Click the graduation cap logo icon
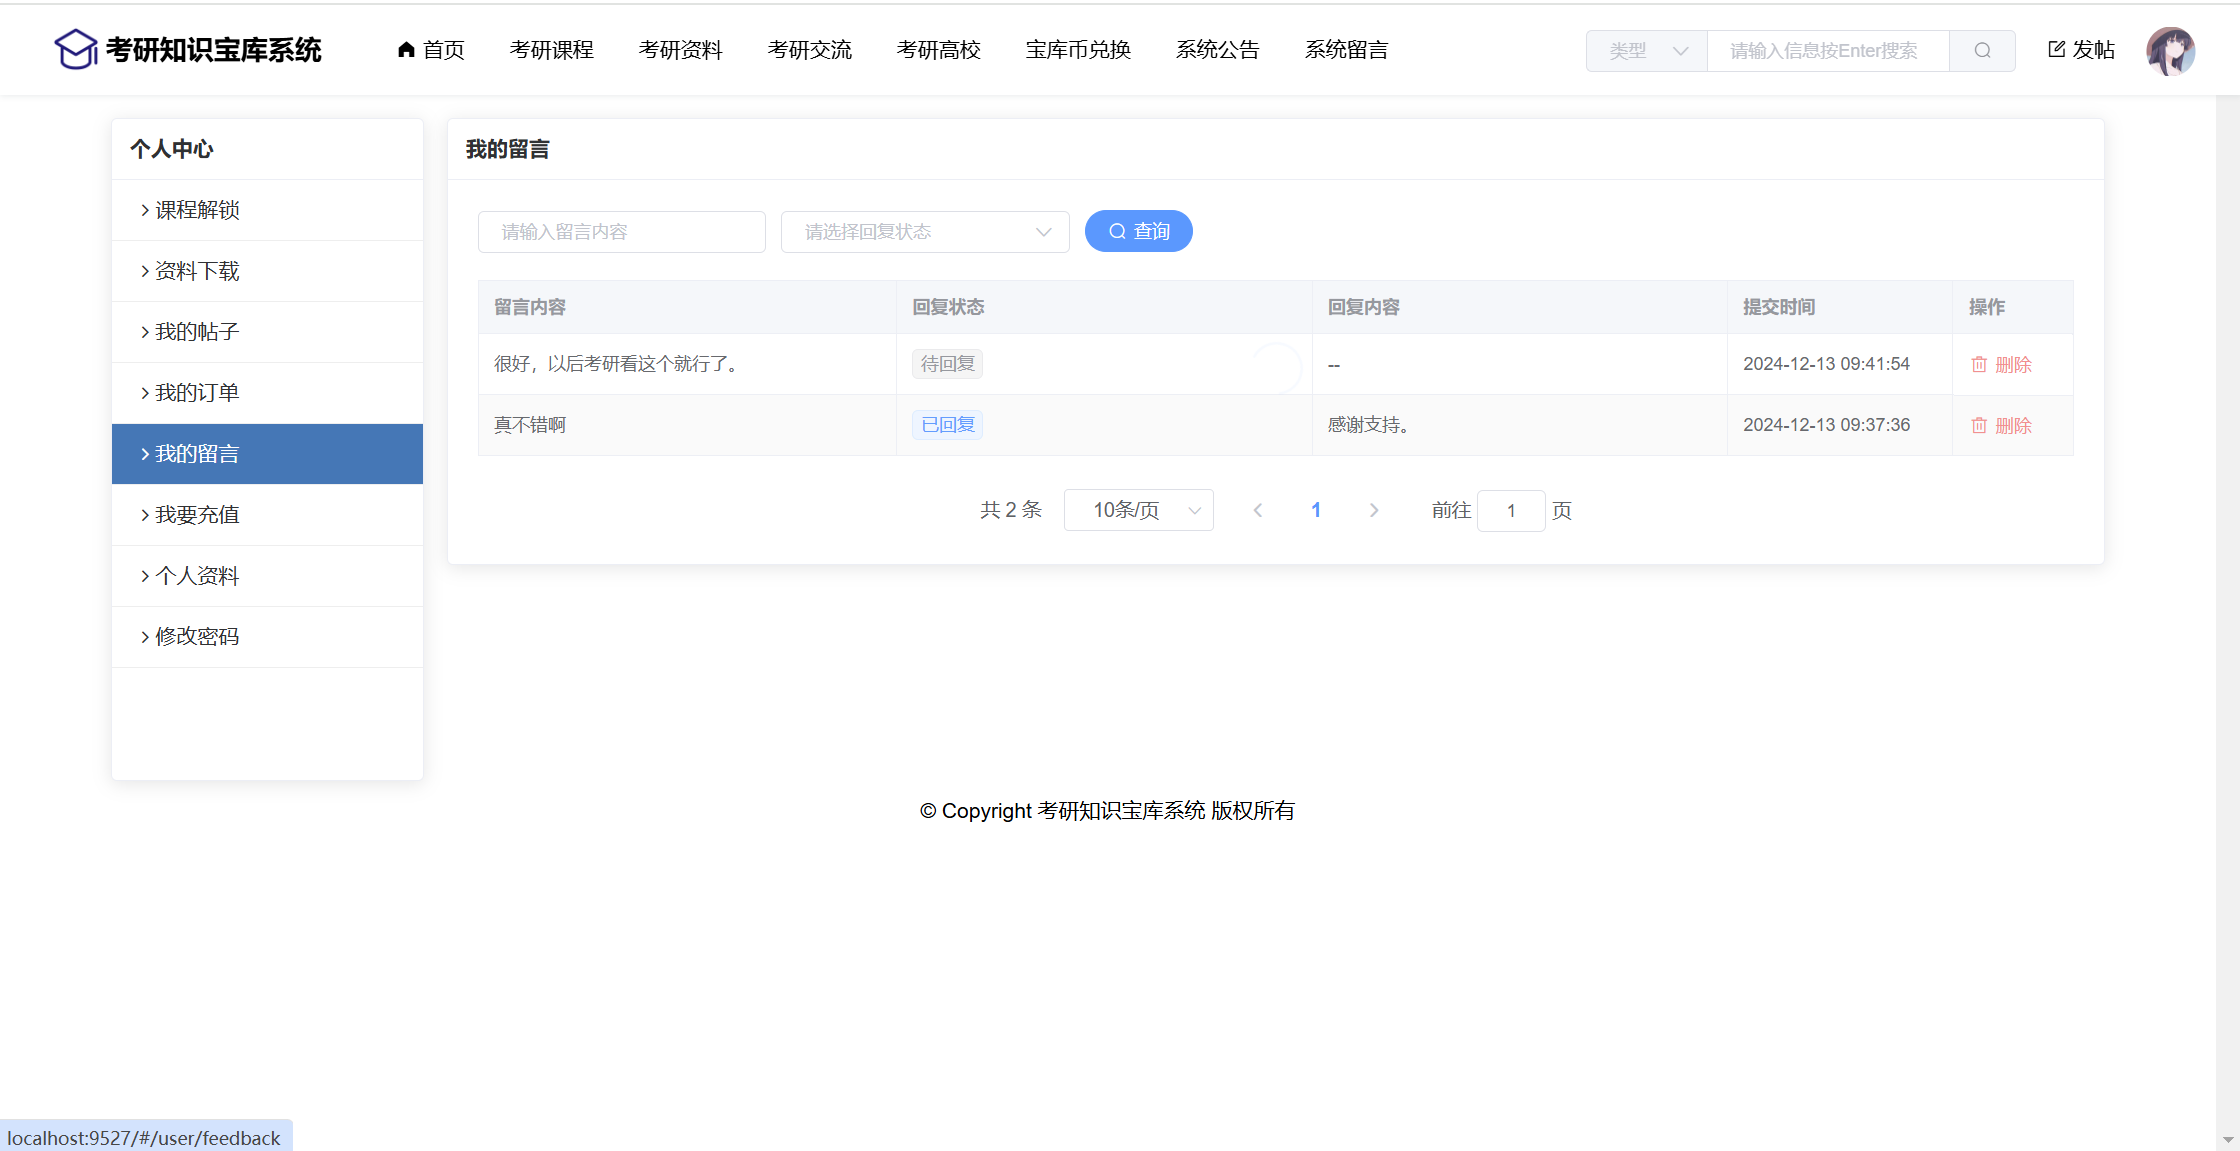The image size is (2240, 1151). (75, 50)
